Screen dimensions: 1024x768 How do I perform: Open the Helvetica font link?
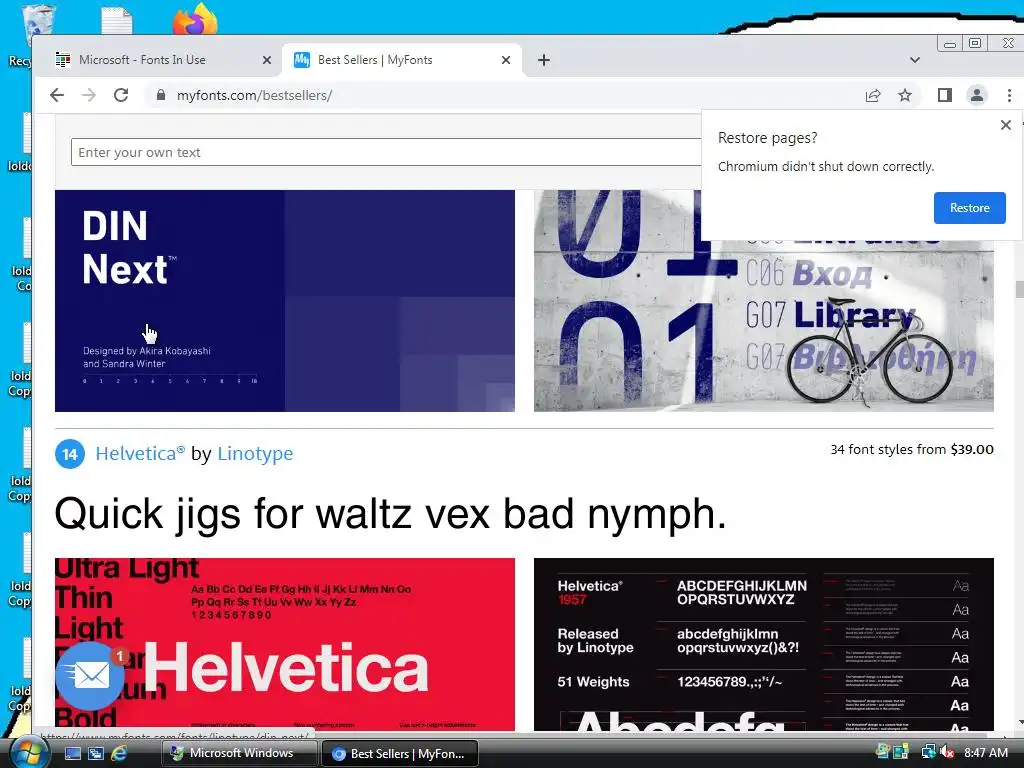click(140, 453)
